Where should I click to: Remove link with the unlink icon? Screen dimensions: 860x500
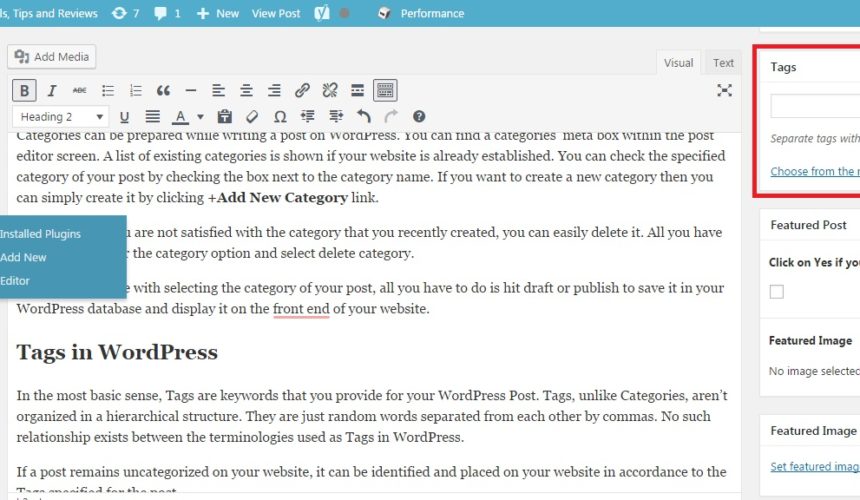pos(330,90)
